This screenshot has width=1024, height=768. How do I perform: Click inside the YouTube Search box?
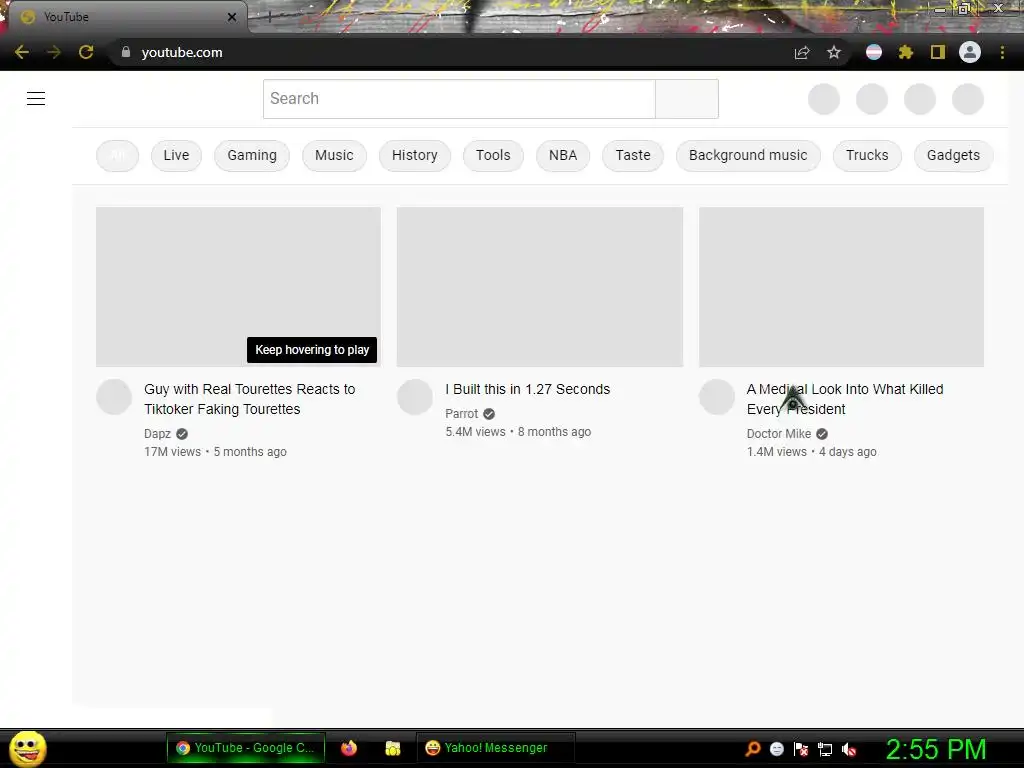tap(459, 99)
